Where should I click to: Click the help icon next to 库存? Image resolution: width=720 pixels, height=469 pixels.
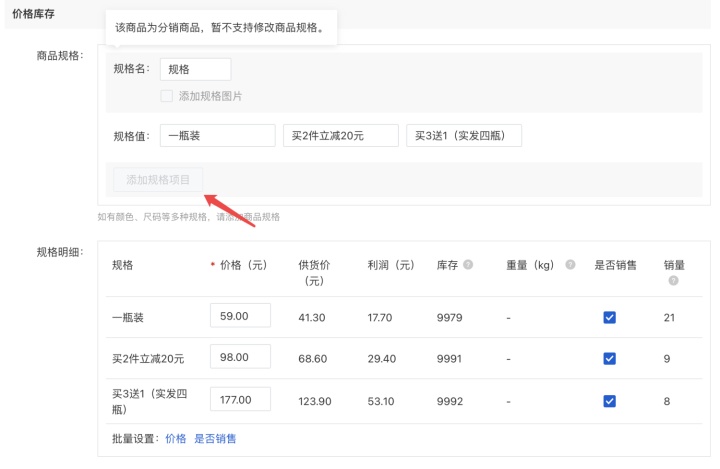pos(468,265)
